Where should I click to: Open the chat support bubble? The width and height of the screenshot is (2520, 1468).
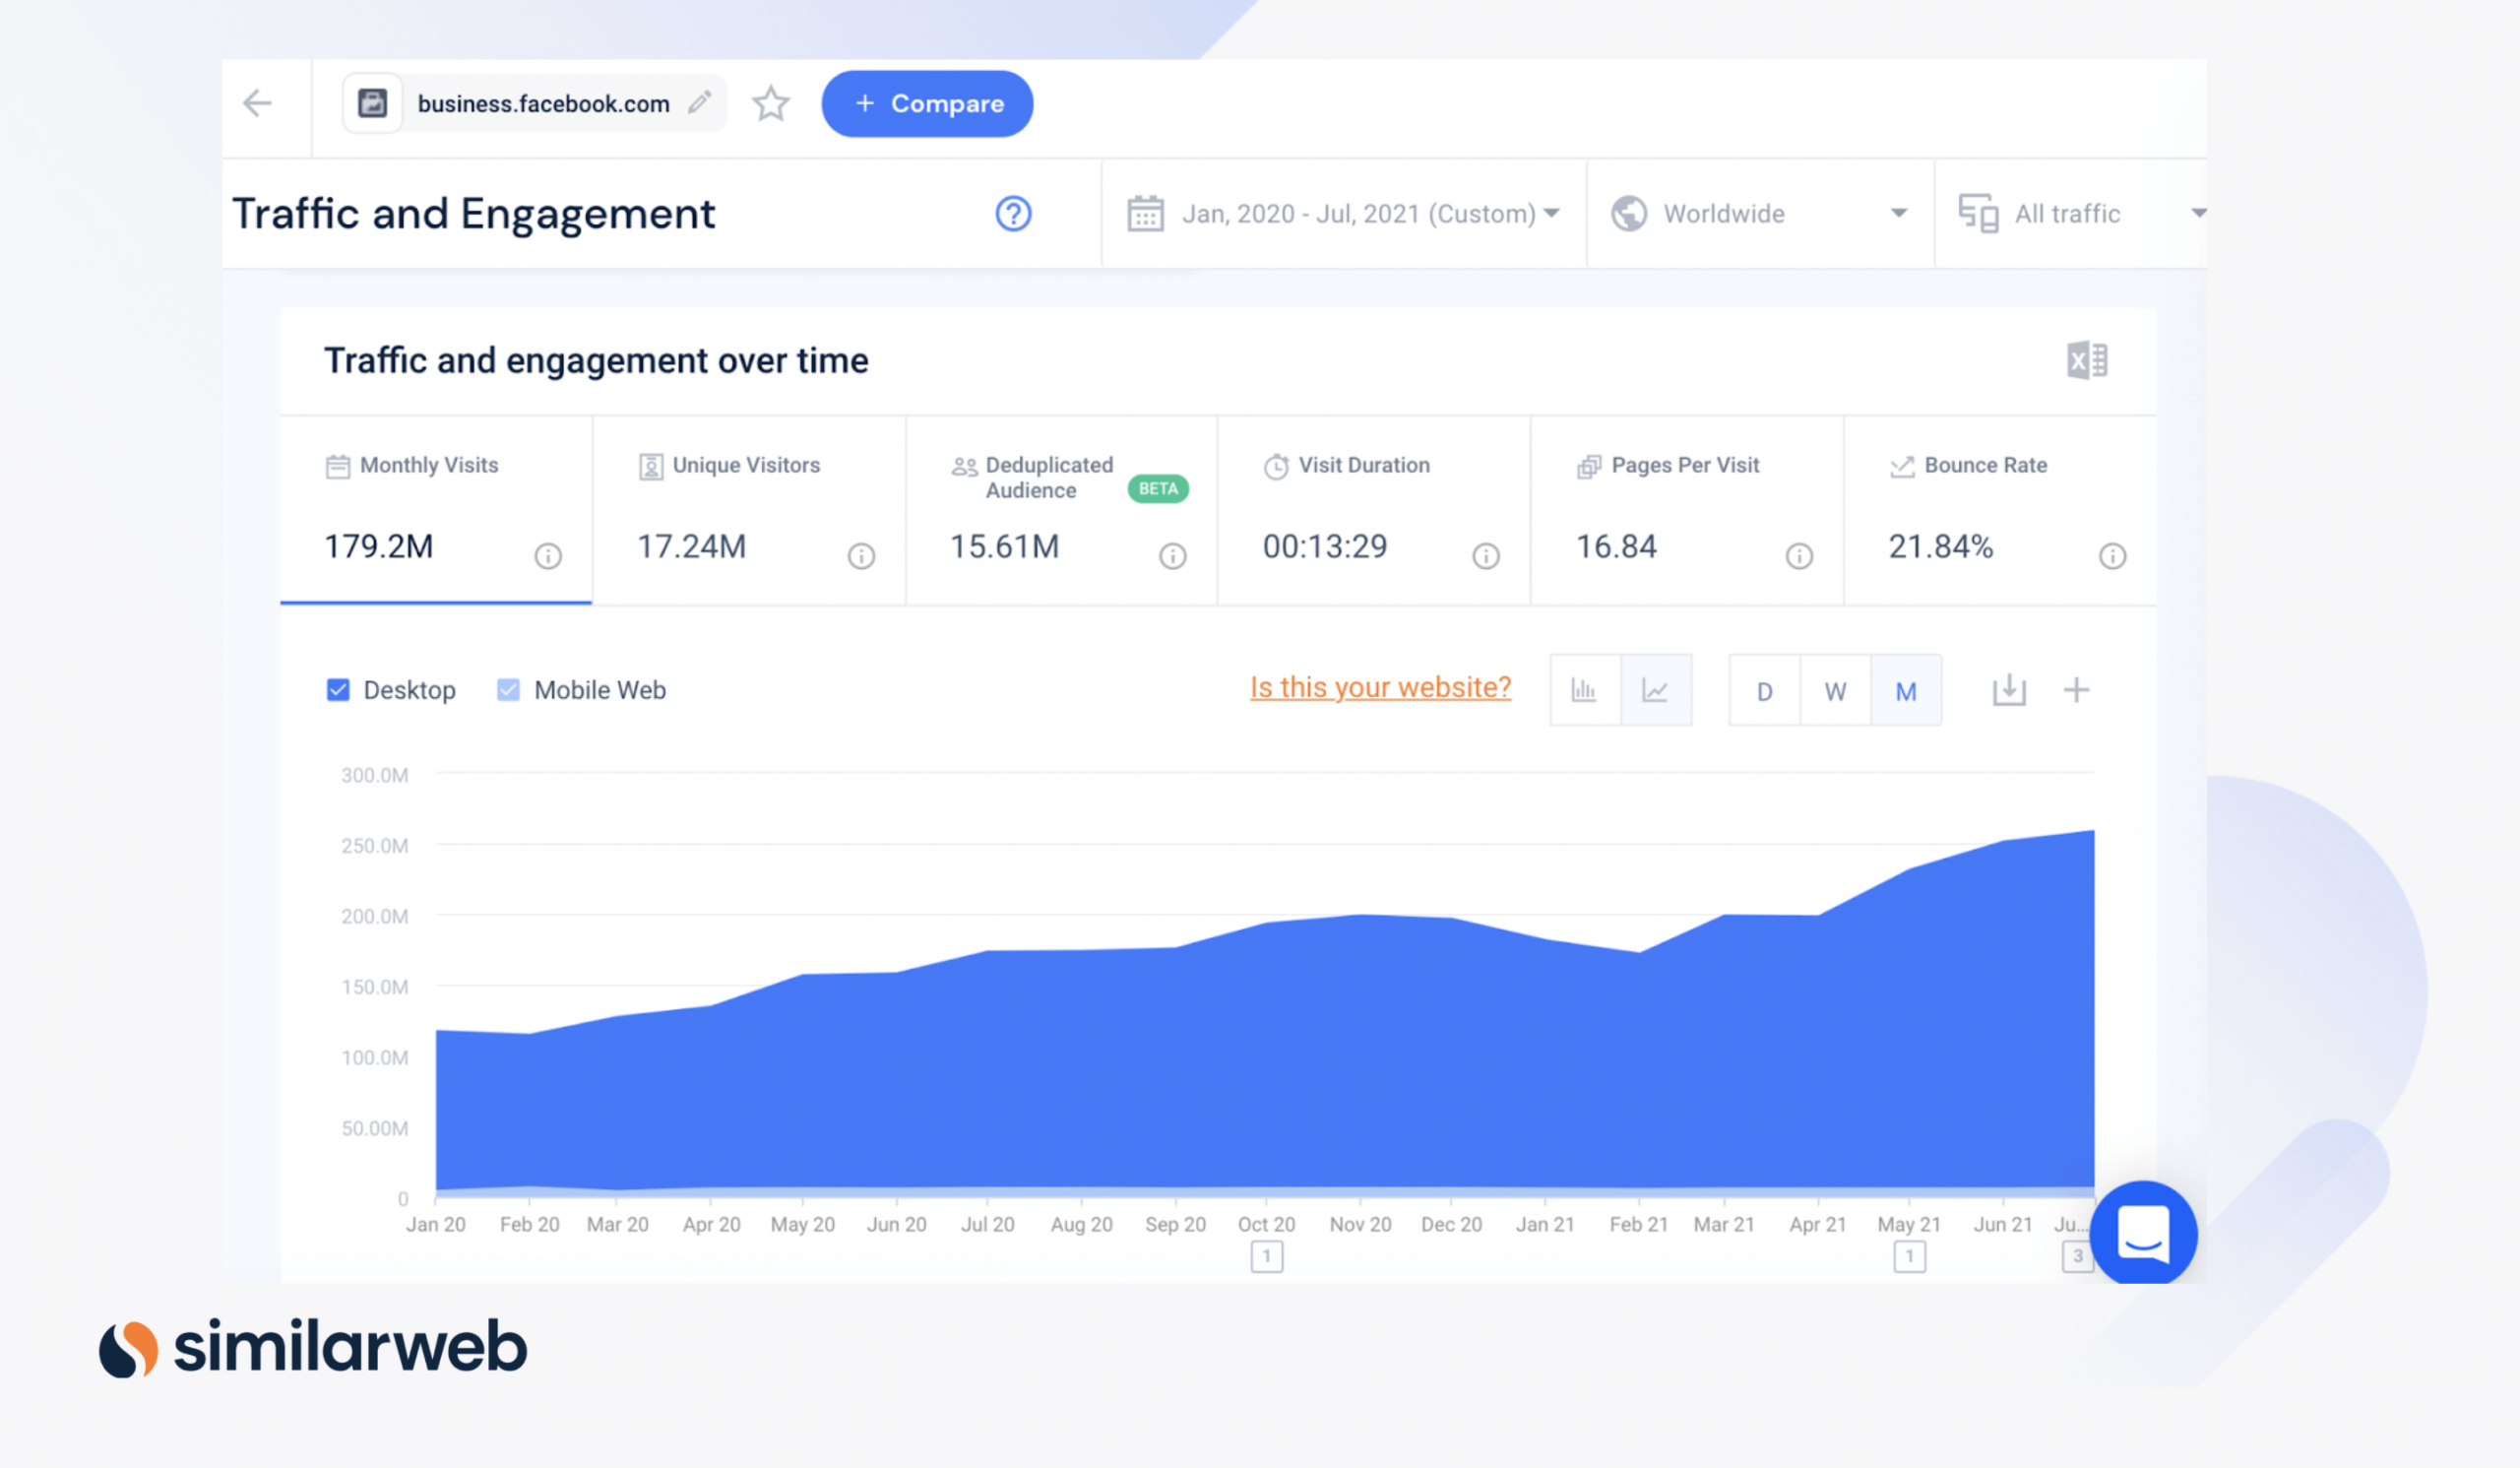point(2143,1234)
